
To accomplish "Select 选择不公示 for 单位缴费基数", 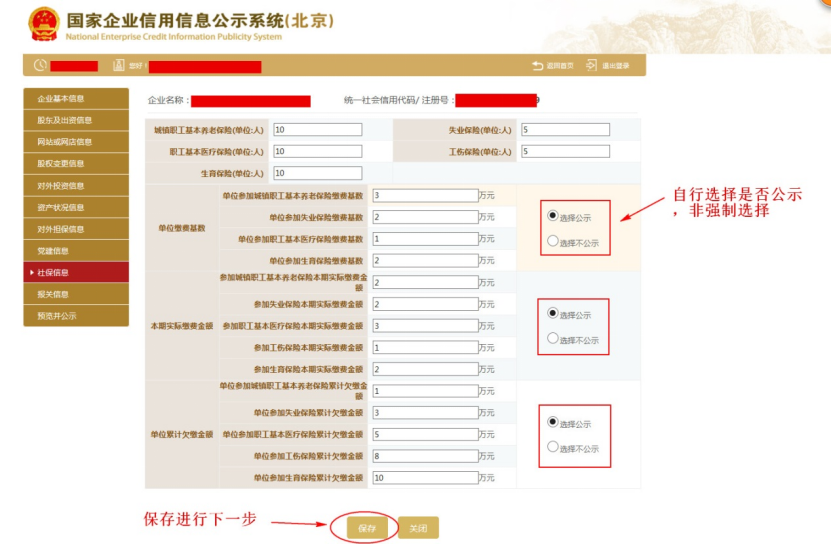I will (553, 241).
